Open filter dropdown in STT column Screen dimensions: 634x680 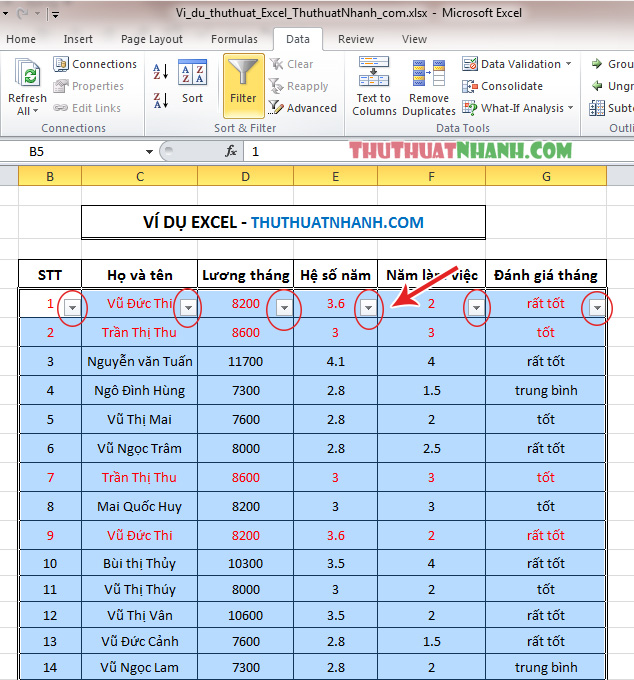pos(72,307)
